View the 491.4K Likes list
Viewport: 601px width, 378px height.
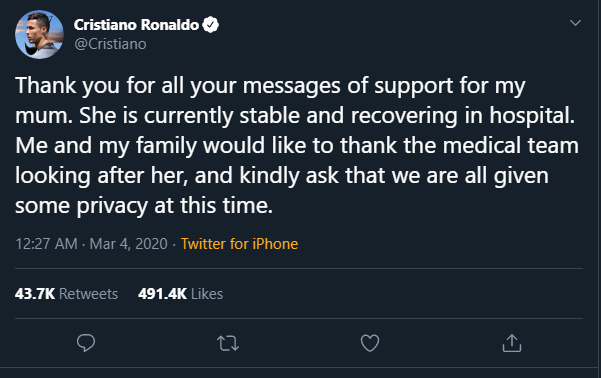click(x=181, y=294)
